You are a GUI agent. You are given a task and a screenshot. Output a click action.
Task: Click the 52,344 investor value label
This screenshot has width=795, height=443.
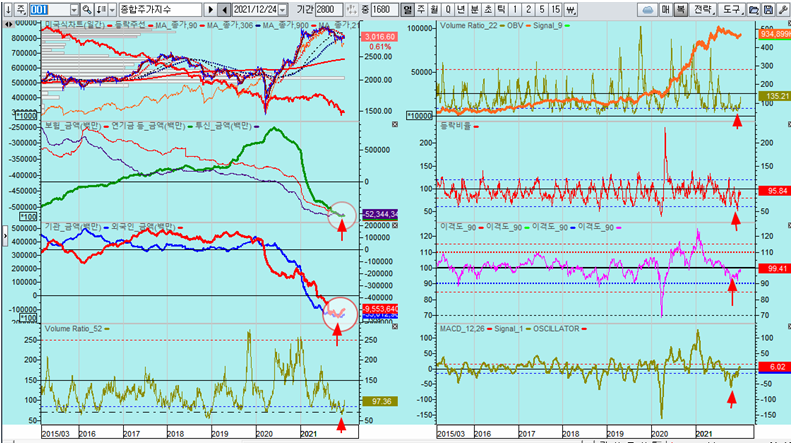pos(358,214)
